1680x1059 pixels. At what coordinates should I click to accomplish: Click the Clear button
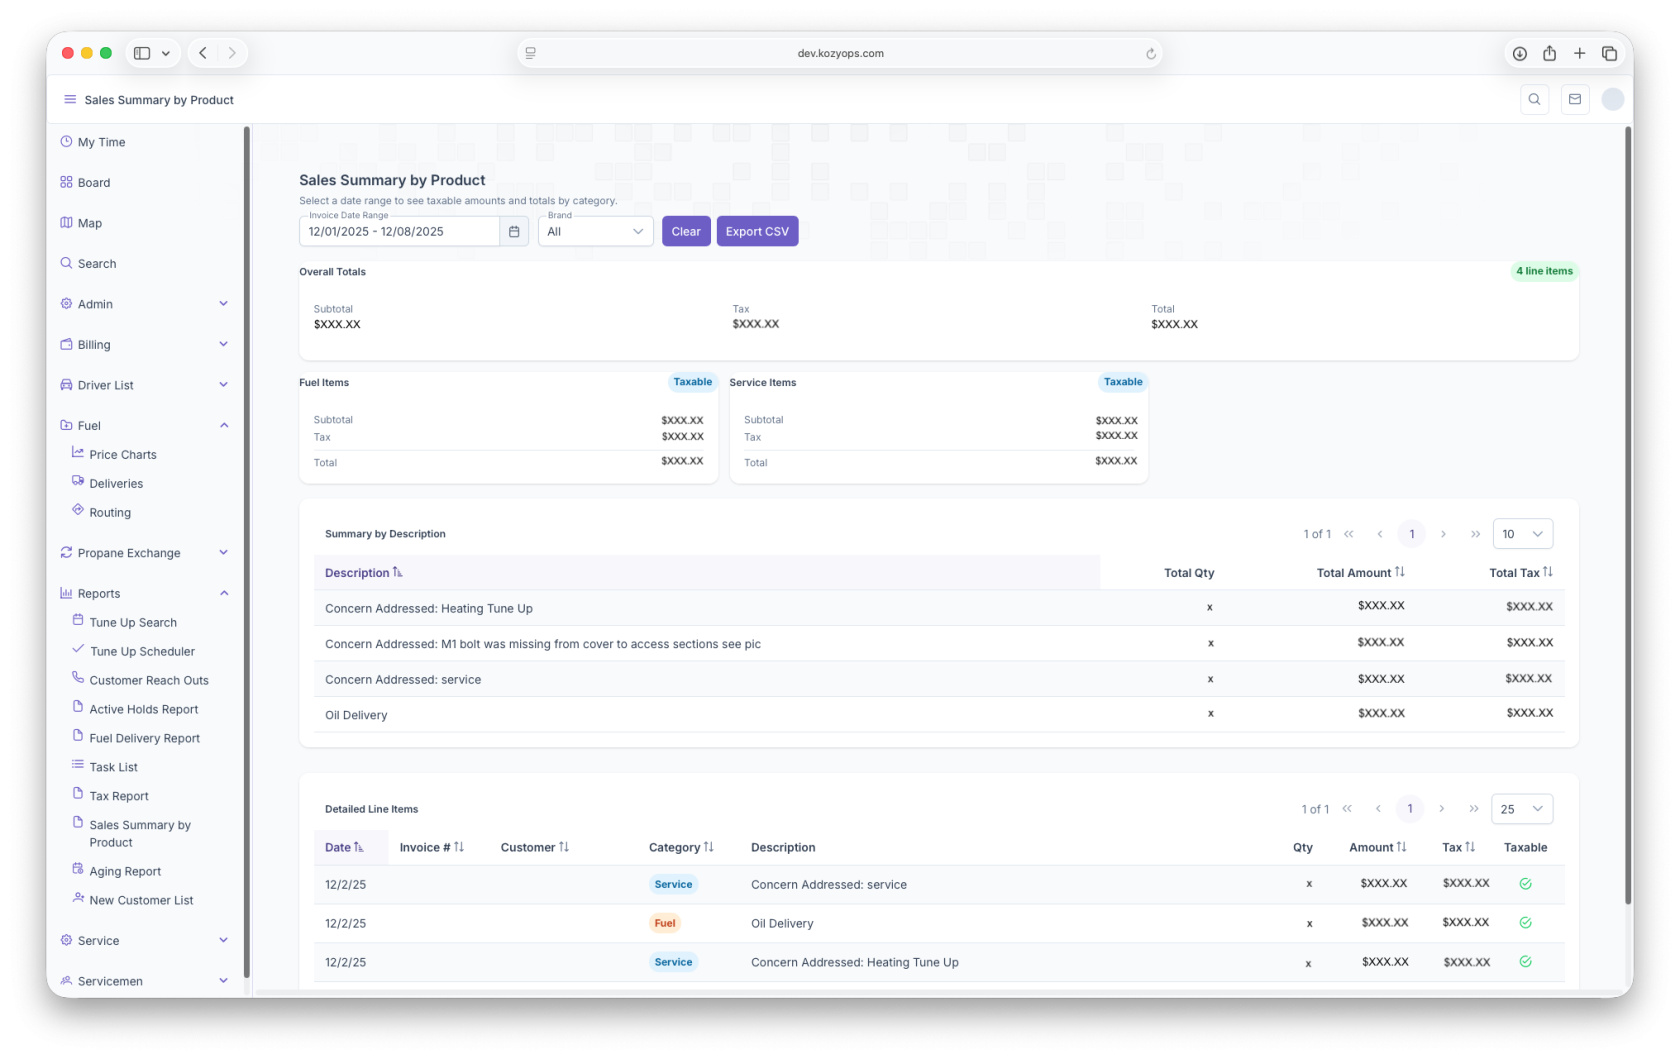click(686, 232)
